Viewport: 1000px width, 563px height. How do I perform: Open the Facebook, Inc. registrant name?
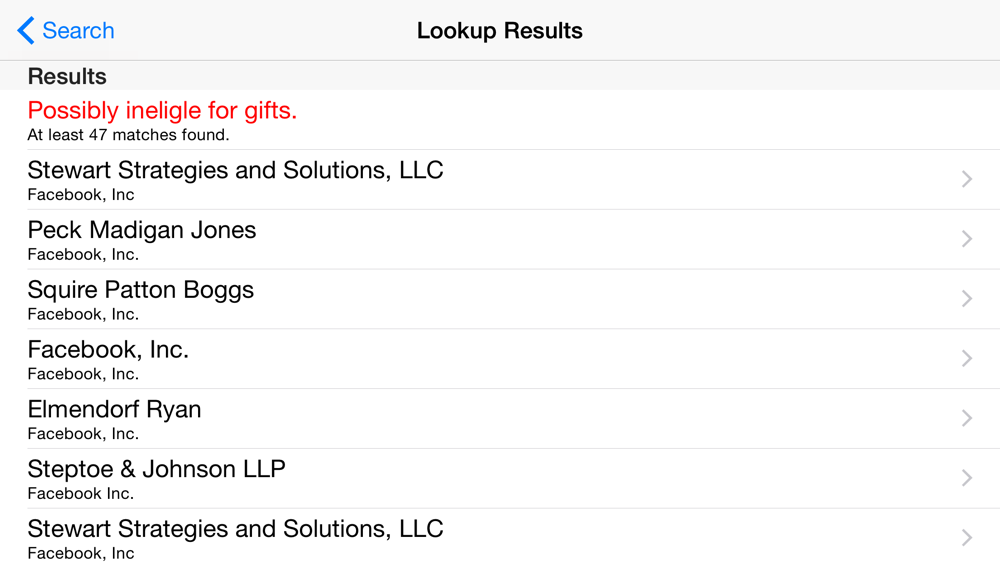pos(108,350)
